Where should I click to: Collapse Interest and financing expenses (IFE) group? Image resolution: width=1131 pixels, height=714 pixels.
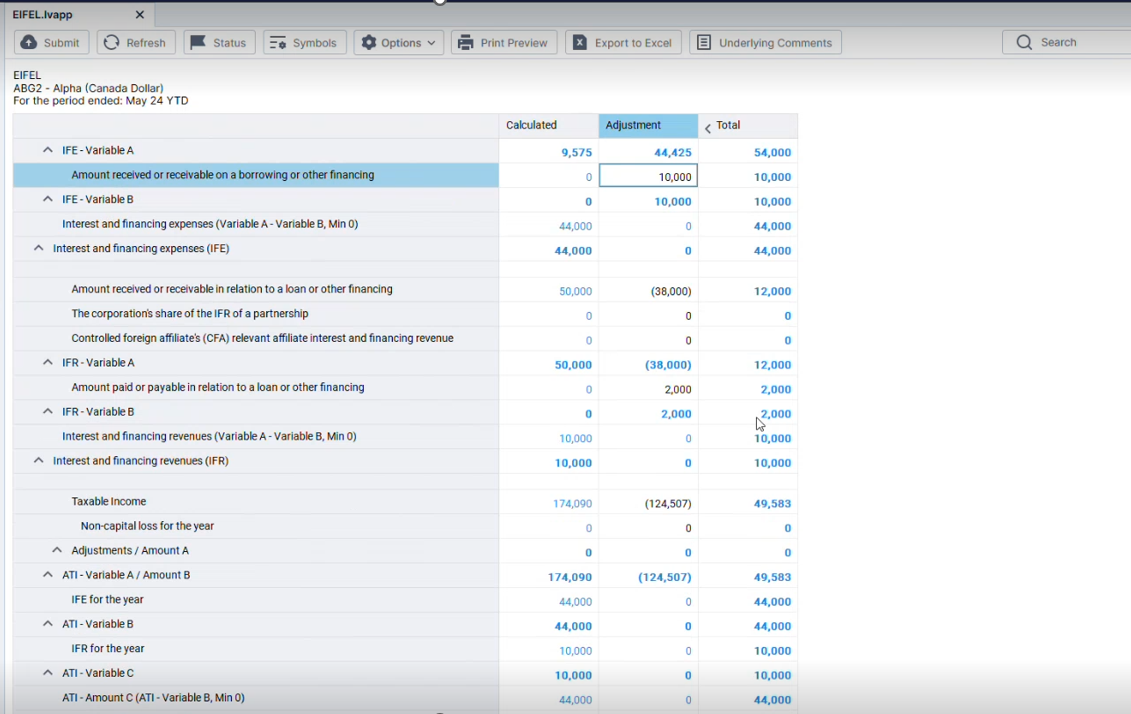point(38,248)
